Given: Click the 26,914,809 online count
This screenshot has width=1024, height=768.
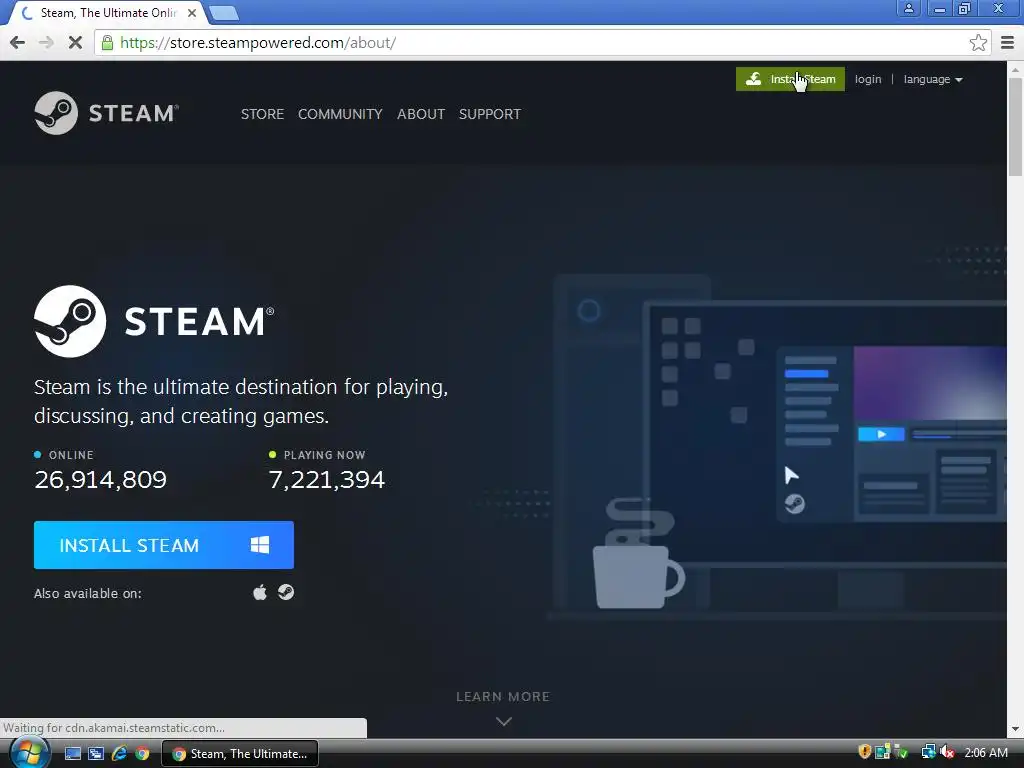Looking at the screenshot, I should click(x=101, y=480).
